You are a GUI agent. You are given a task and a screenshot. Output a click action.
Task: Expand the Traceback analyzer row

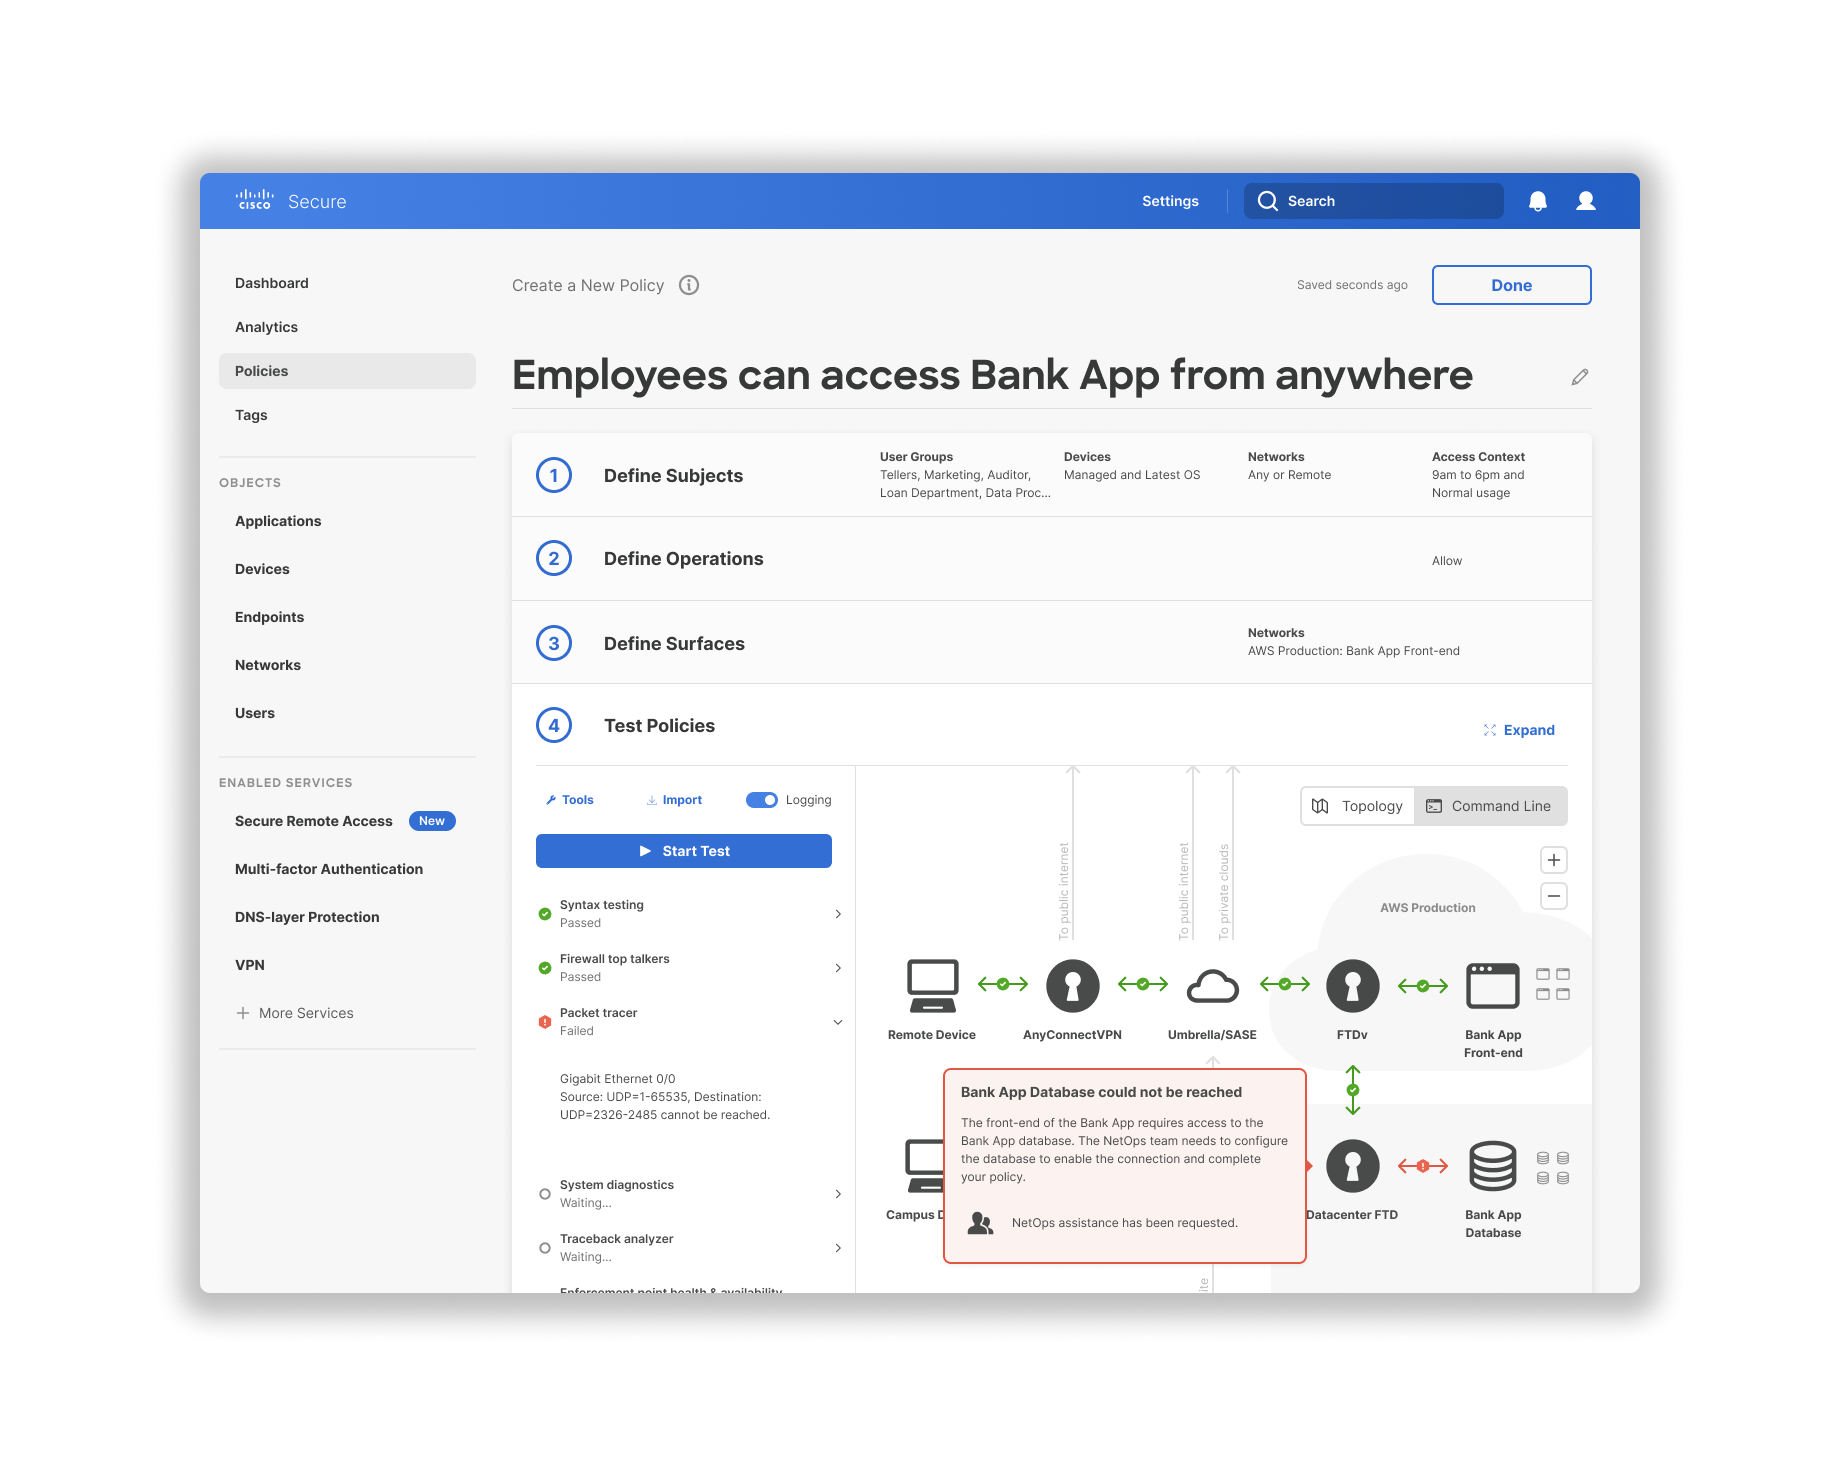coord(838,1248)
